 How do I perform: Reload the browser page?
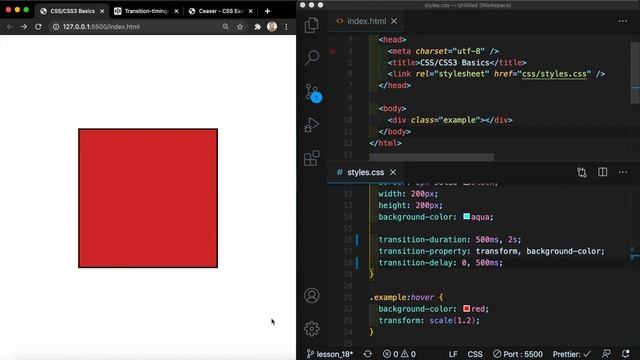(38, 27)
